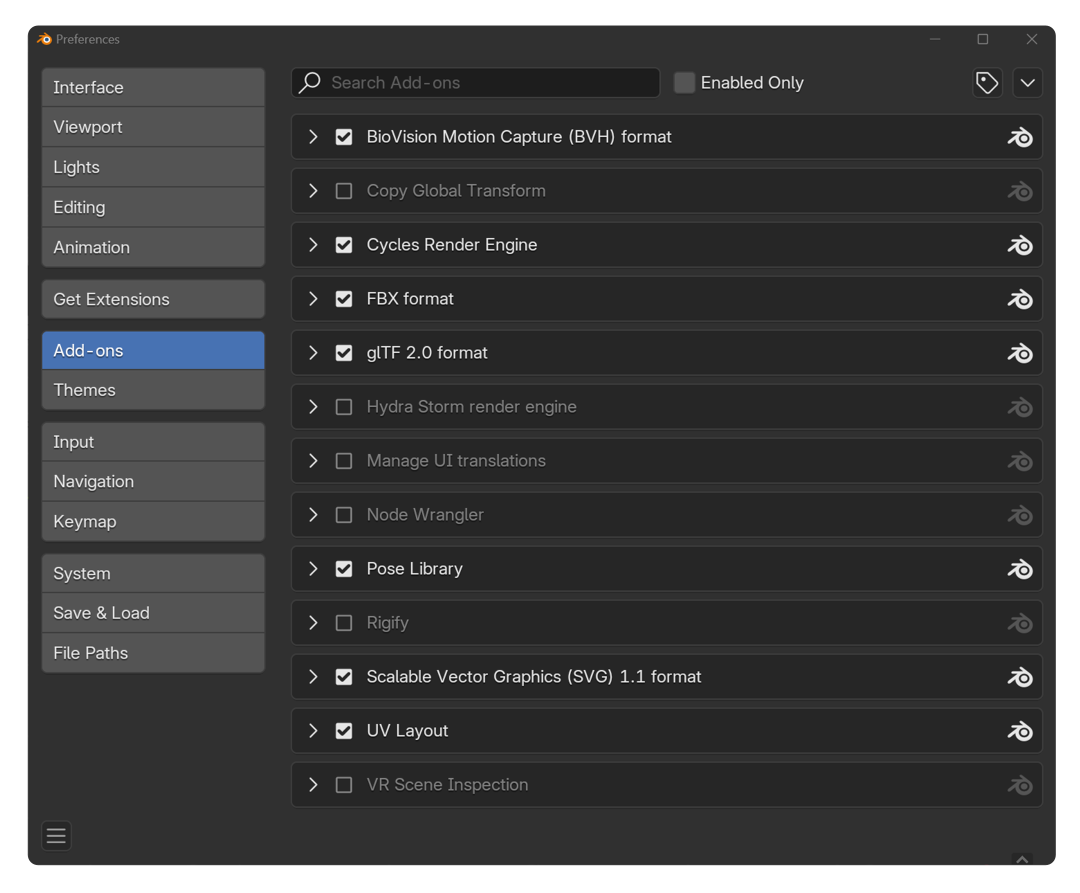1080x893 pixels.
Task: Uncheck the Pose Library add-on
Action: click(344, 569)
